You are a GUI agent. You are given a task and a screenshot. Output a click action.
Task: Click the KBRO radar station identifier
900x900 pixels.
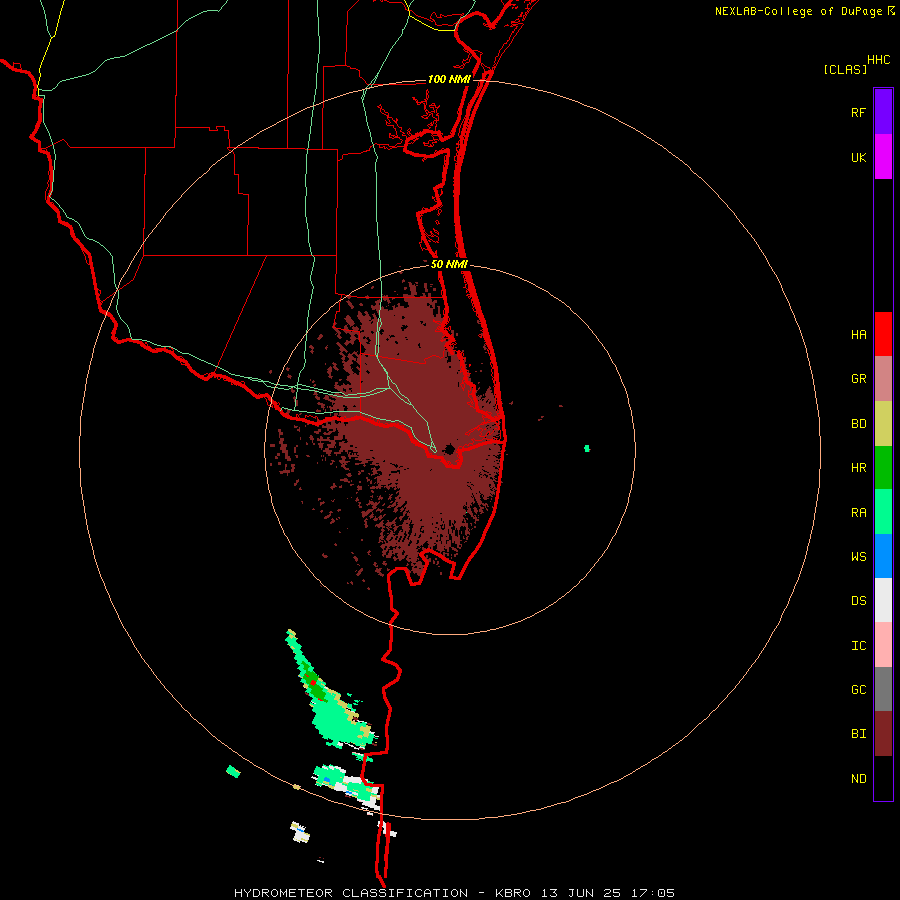click(513, 893)
